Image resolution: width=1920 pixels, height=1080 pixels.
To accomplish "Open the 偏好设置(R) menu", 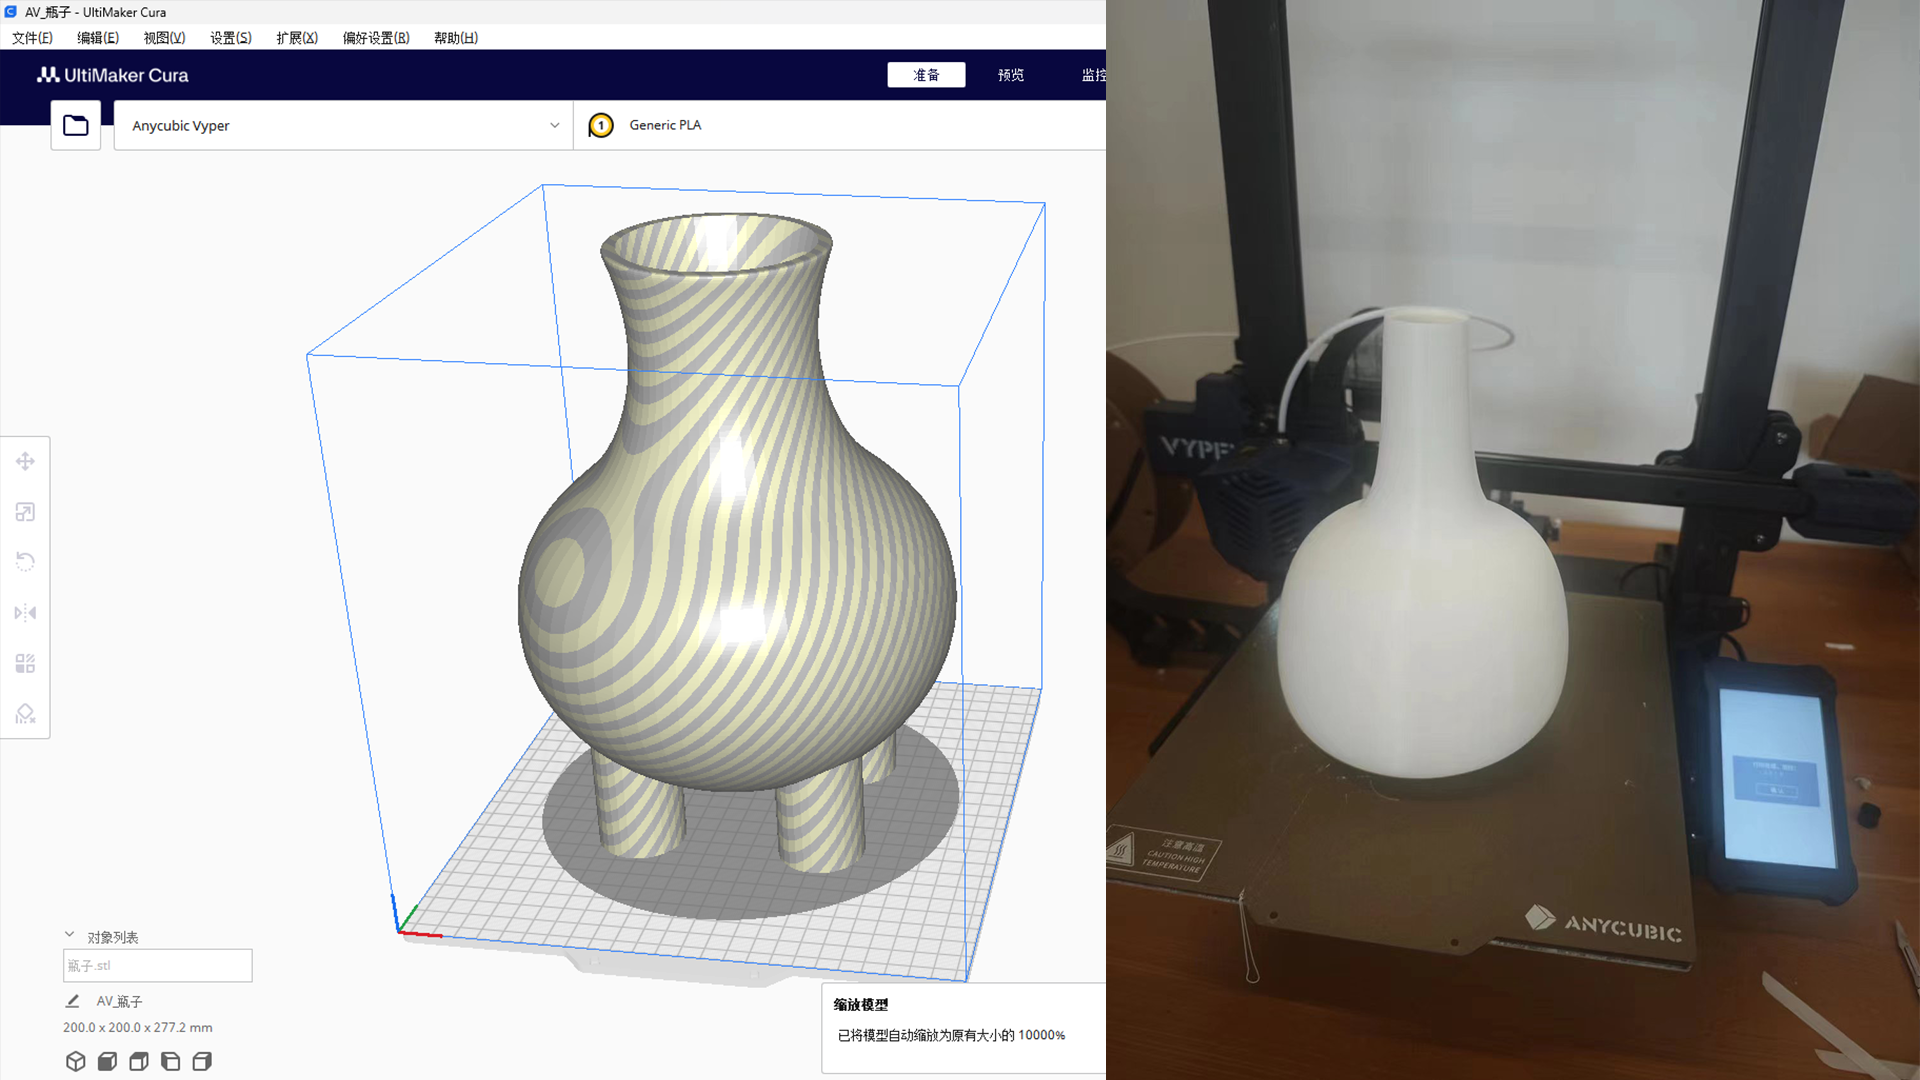I will (376, 38).
